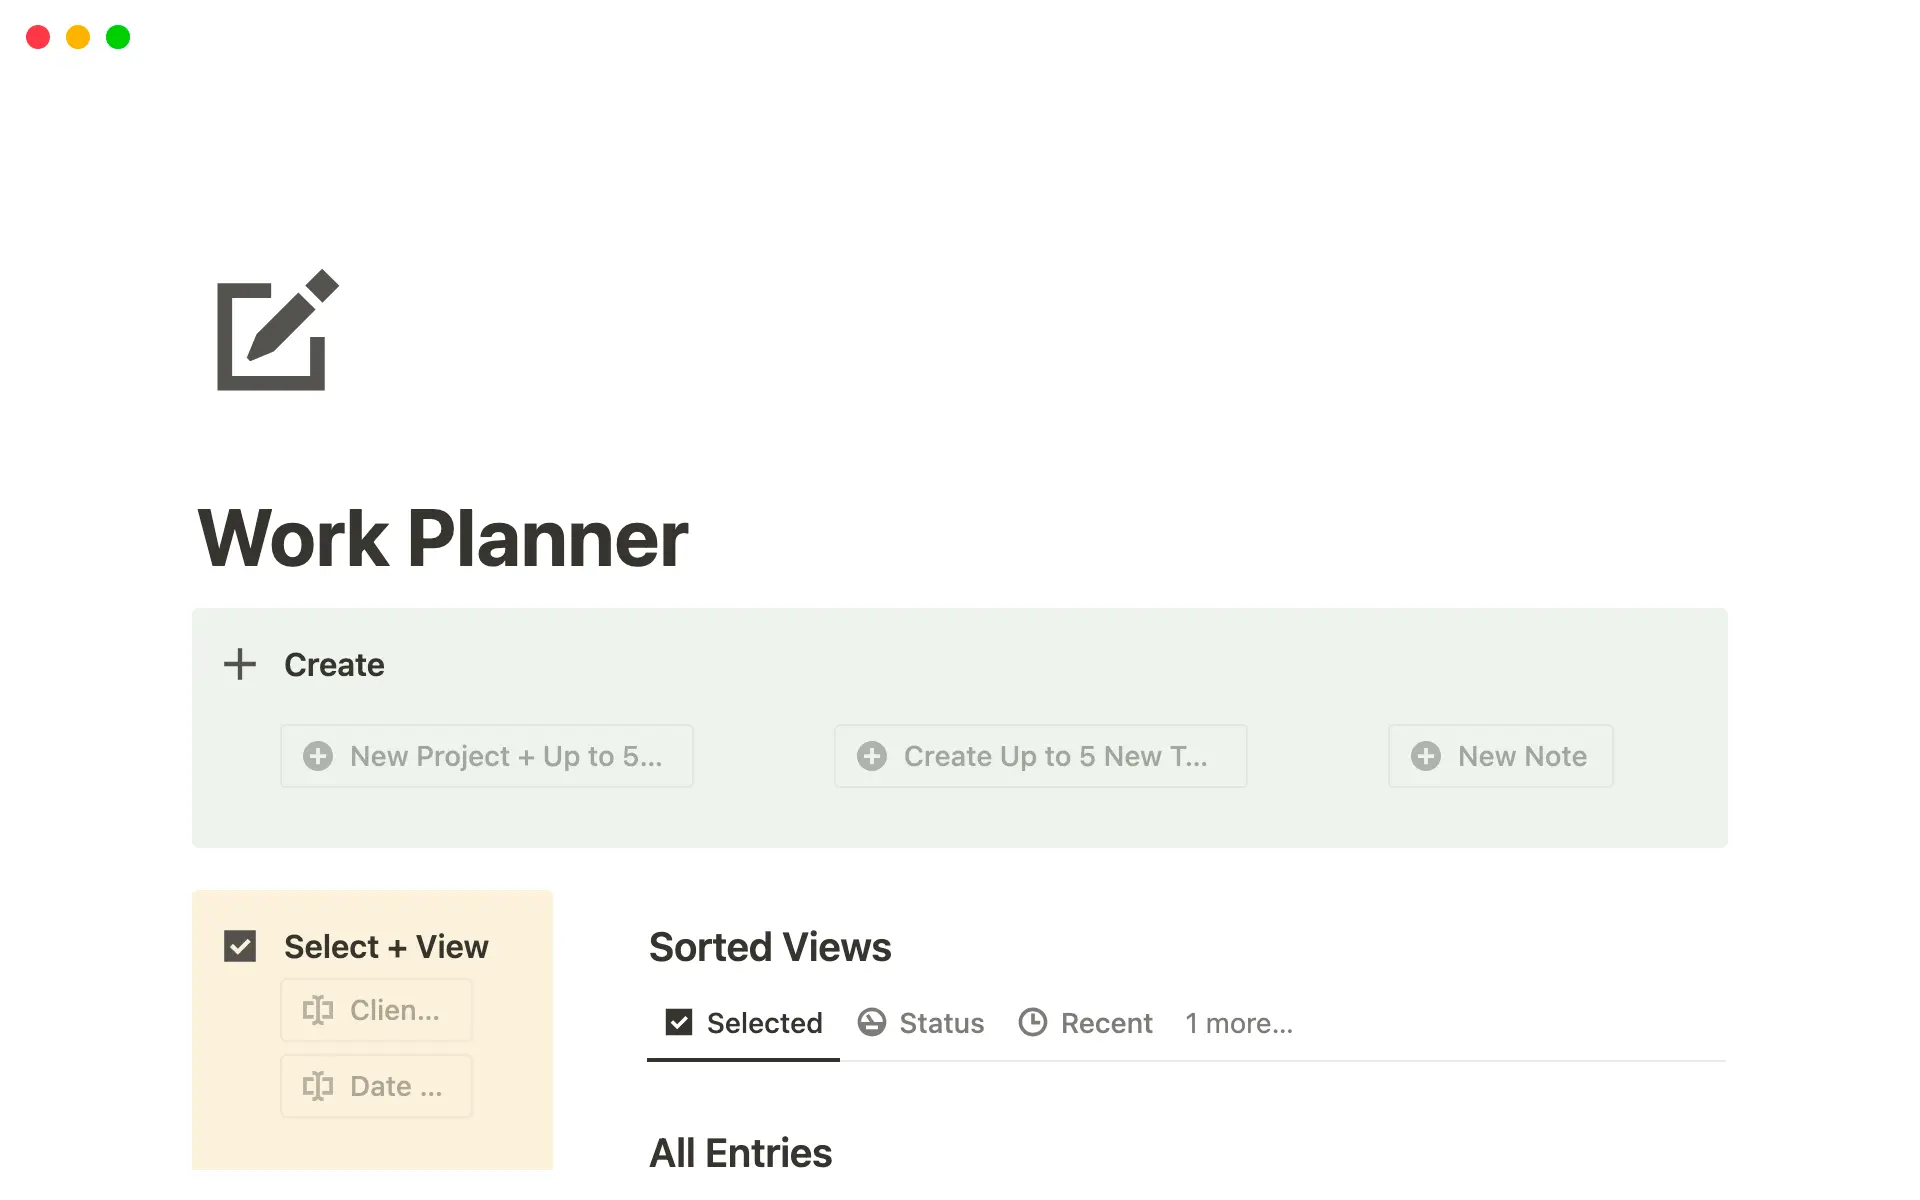Switch to the Status view tab
Screen dimensions: 1920x1200
[941, 1022]
